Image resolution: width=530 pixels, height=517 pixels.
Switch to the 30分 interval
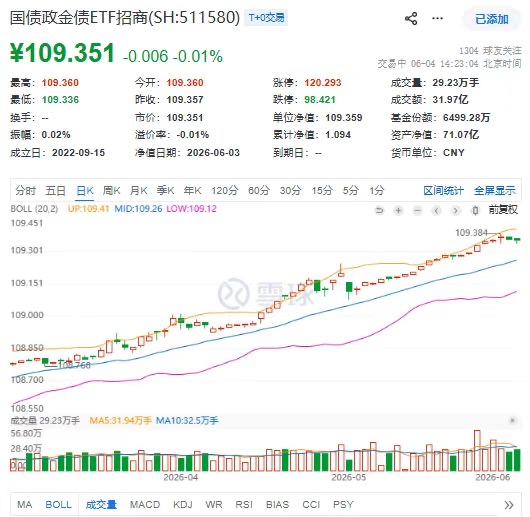click(x=290, y=191)
